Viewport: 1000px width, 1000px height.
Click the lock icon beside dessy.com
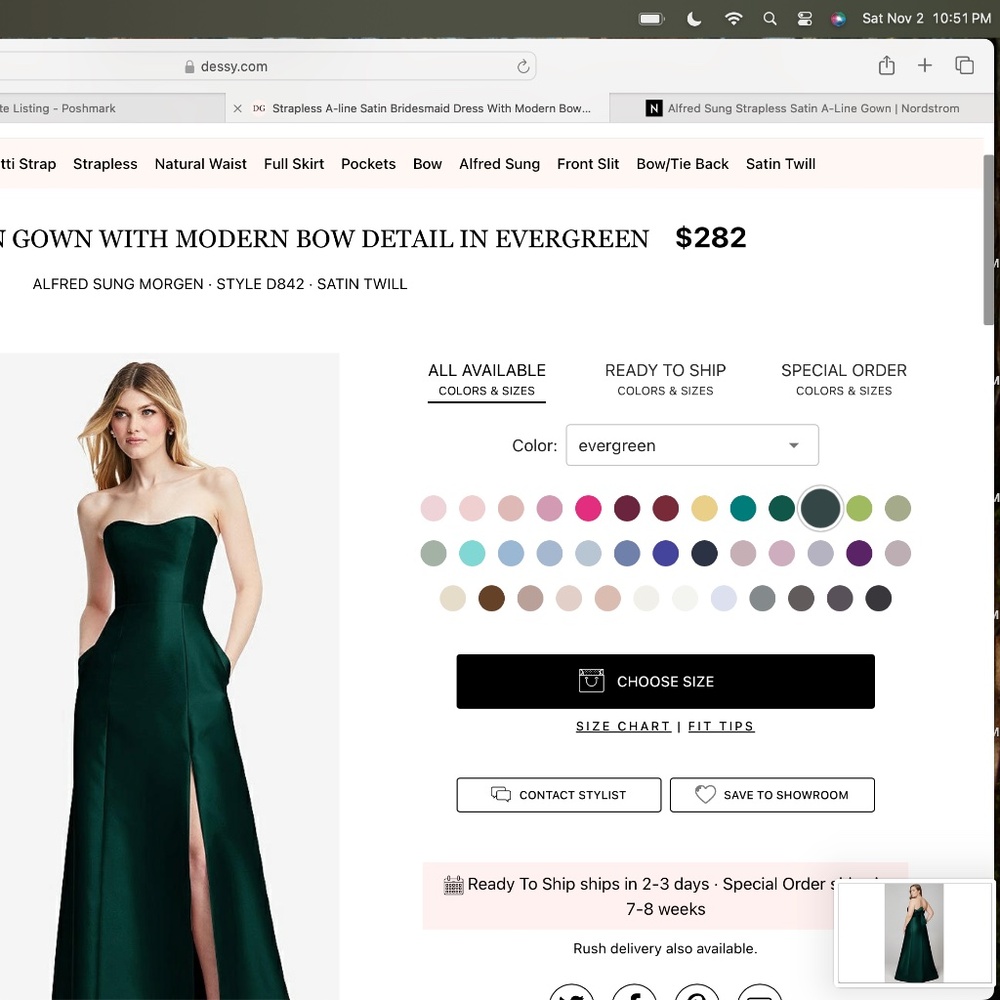[189, 66]
